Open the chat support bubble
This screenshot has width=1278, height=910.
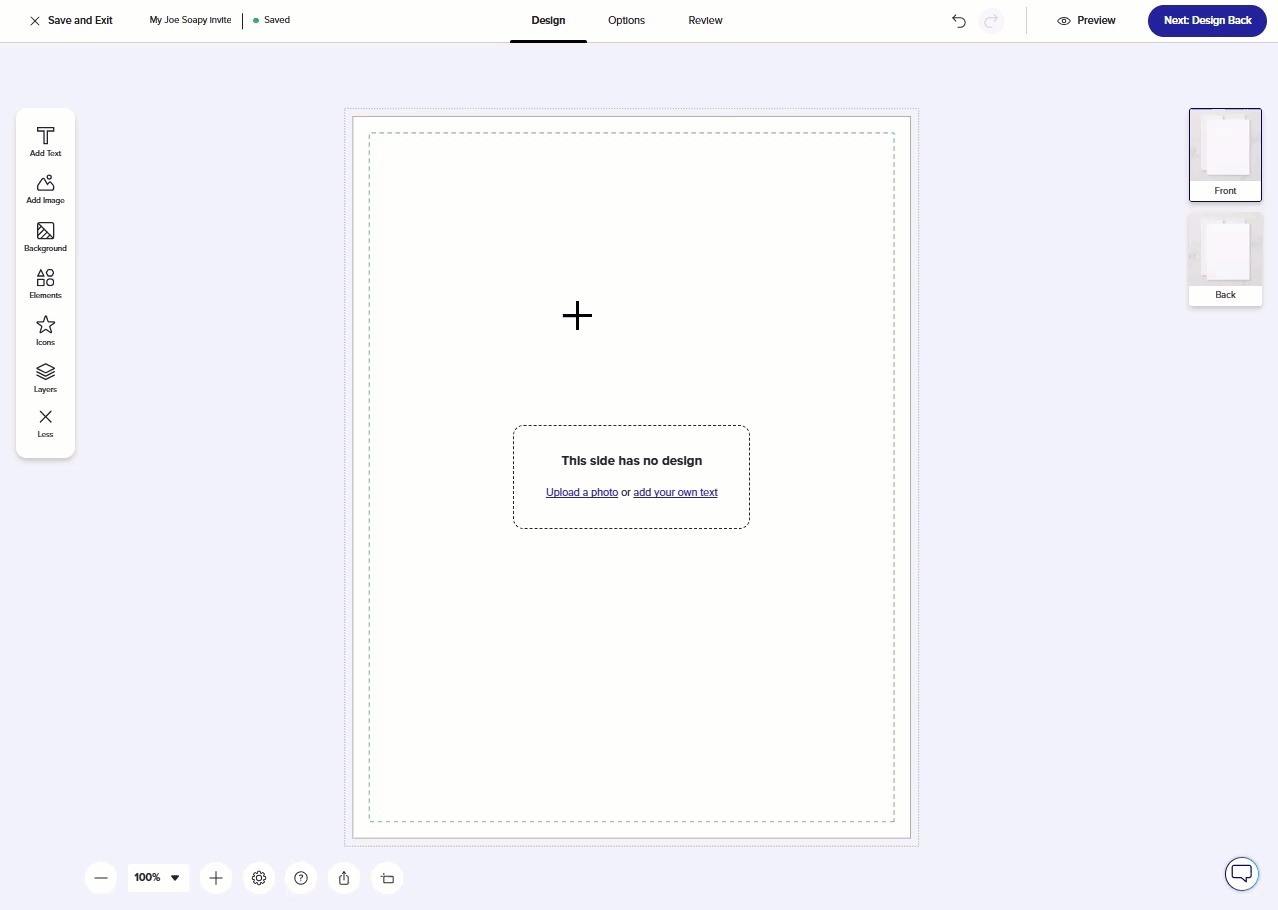(x=1241, y=873)
